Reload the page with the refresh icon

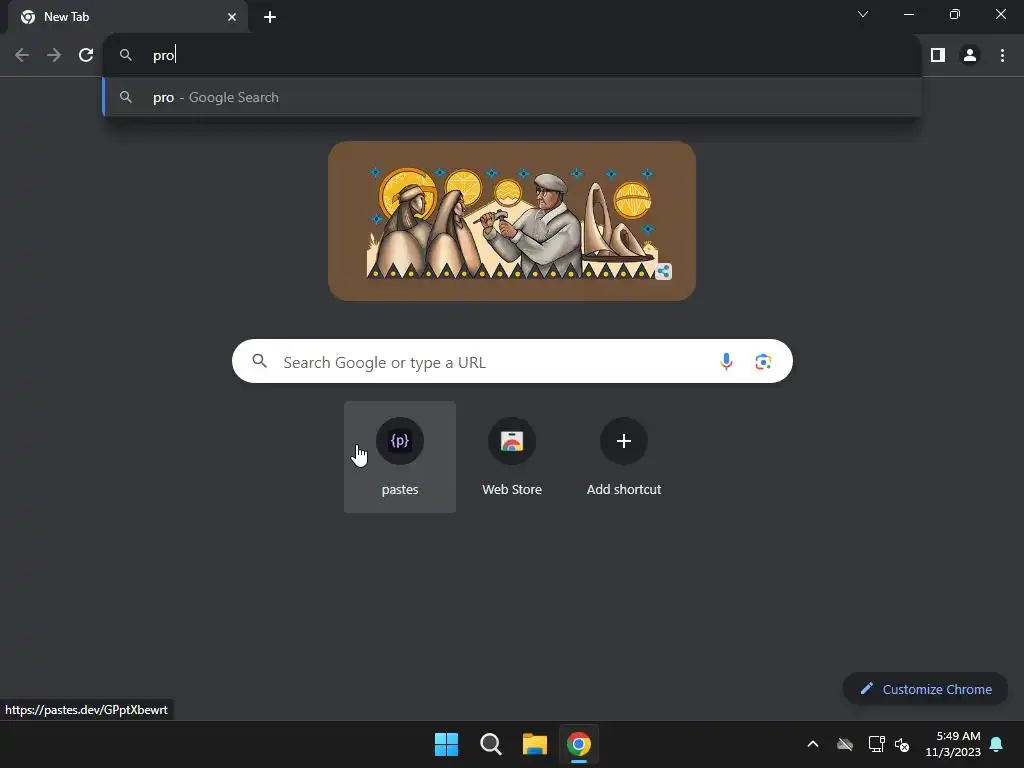coord(86,56)
